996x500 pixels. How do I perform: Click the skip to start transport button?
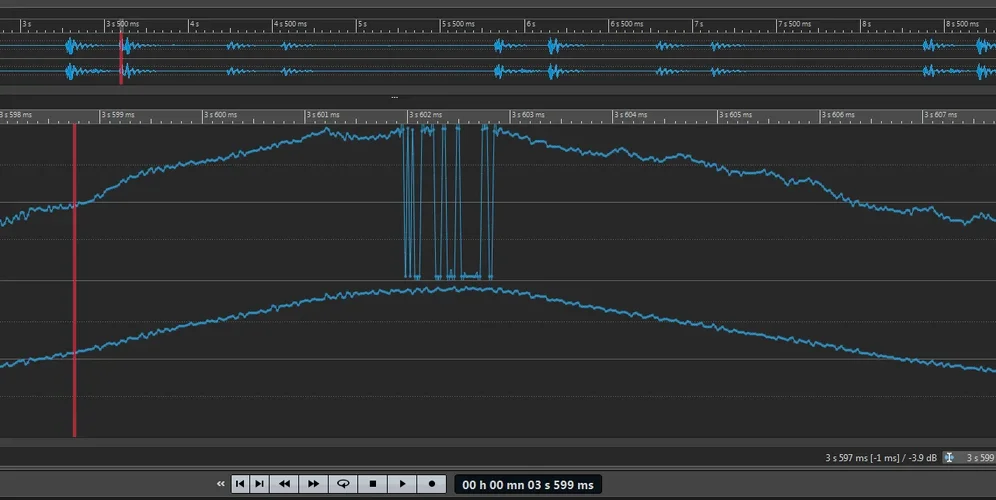(240, 484)
